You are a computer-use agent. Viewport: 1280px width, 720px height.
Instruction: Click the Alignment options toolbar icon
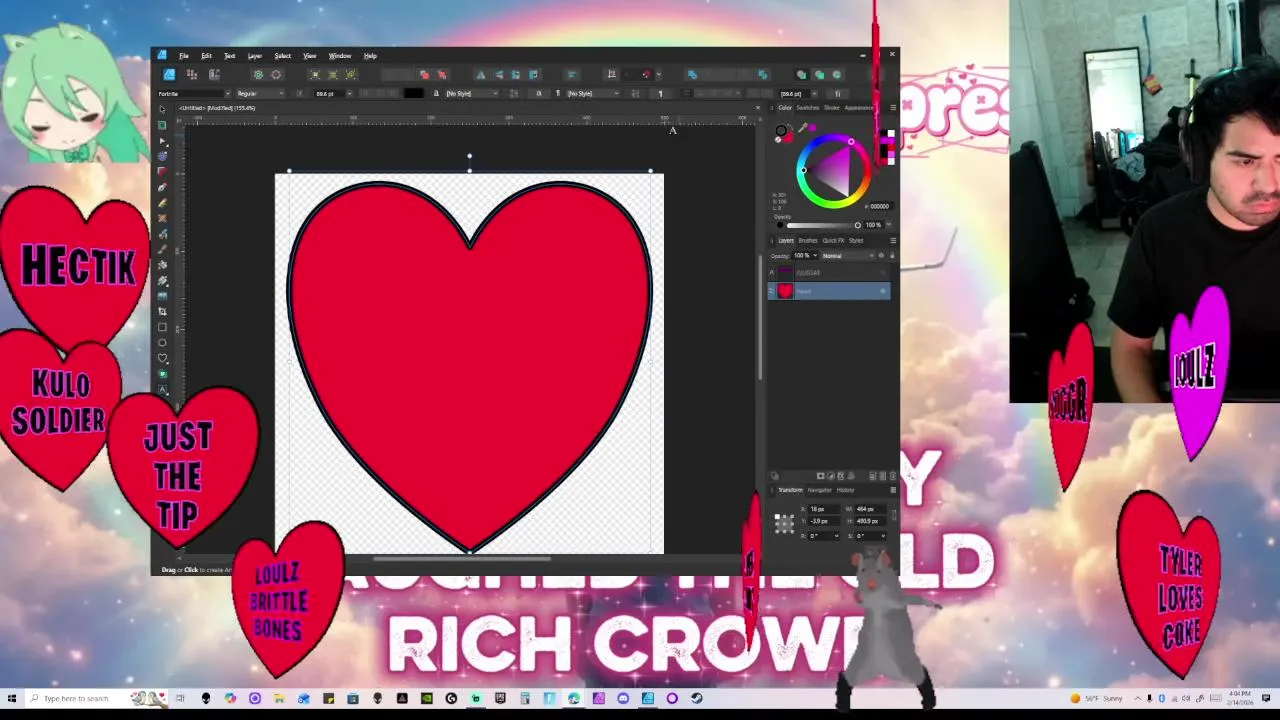[x=572, y=74]
